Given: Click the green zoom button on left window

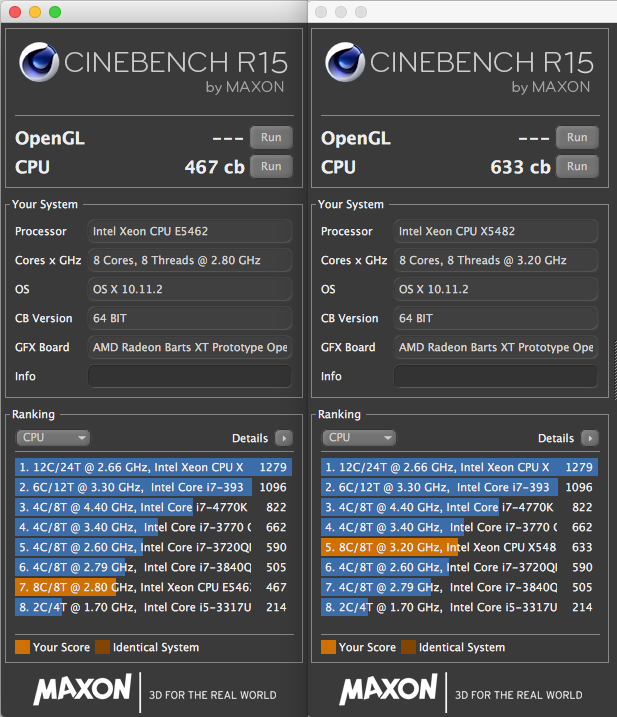Looking at the screenshot, I should pyautogui.click(x=54, y=12).
